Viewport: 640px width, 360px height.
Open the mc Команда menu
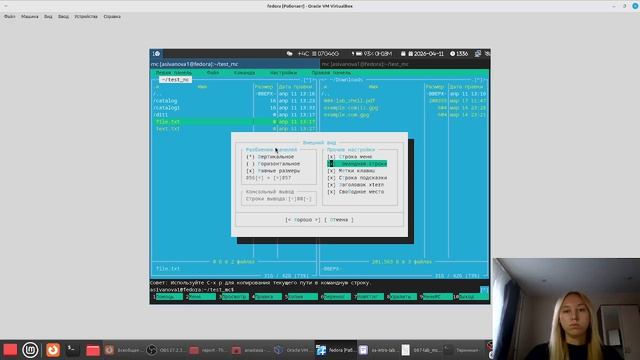(x=244, y=73)
